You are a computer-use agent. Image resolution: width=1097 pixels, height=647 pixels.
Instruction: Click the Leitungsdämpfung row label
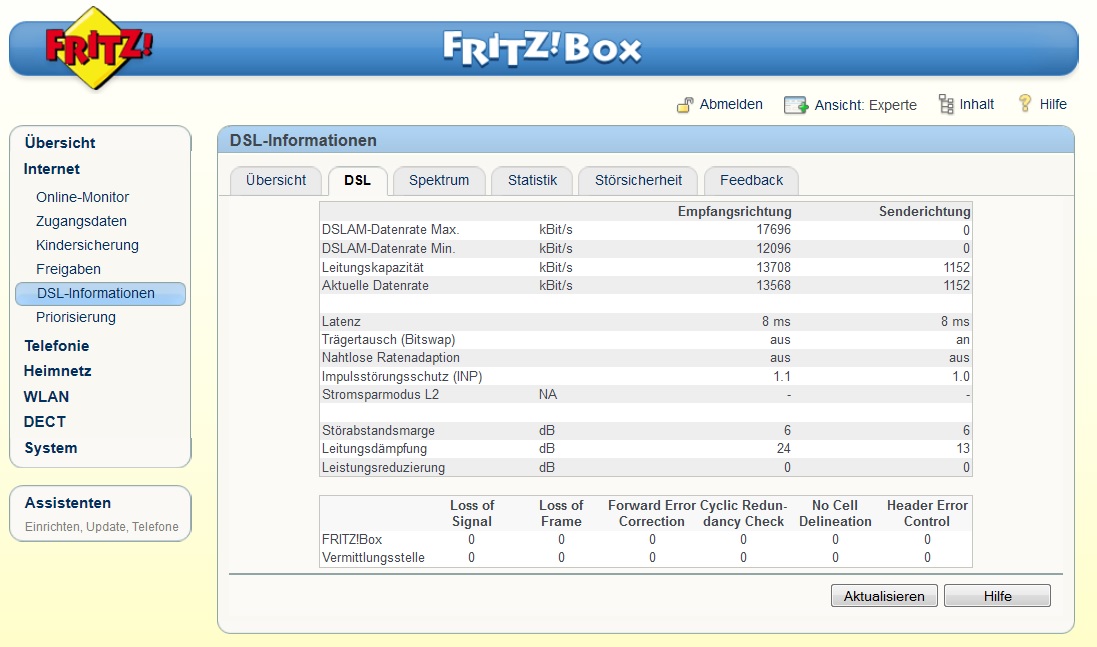374,448
